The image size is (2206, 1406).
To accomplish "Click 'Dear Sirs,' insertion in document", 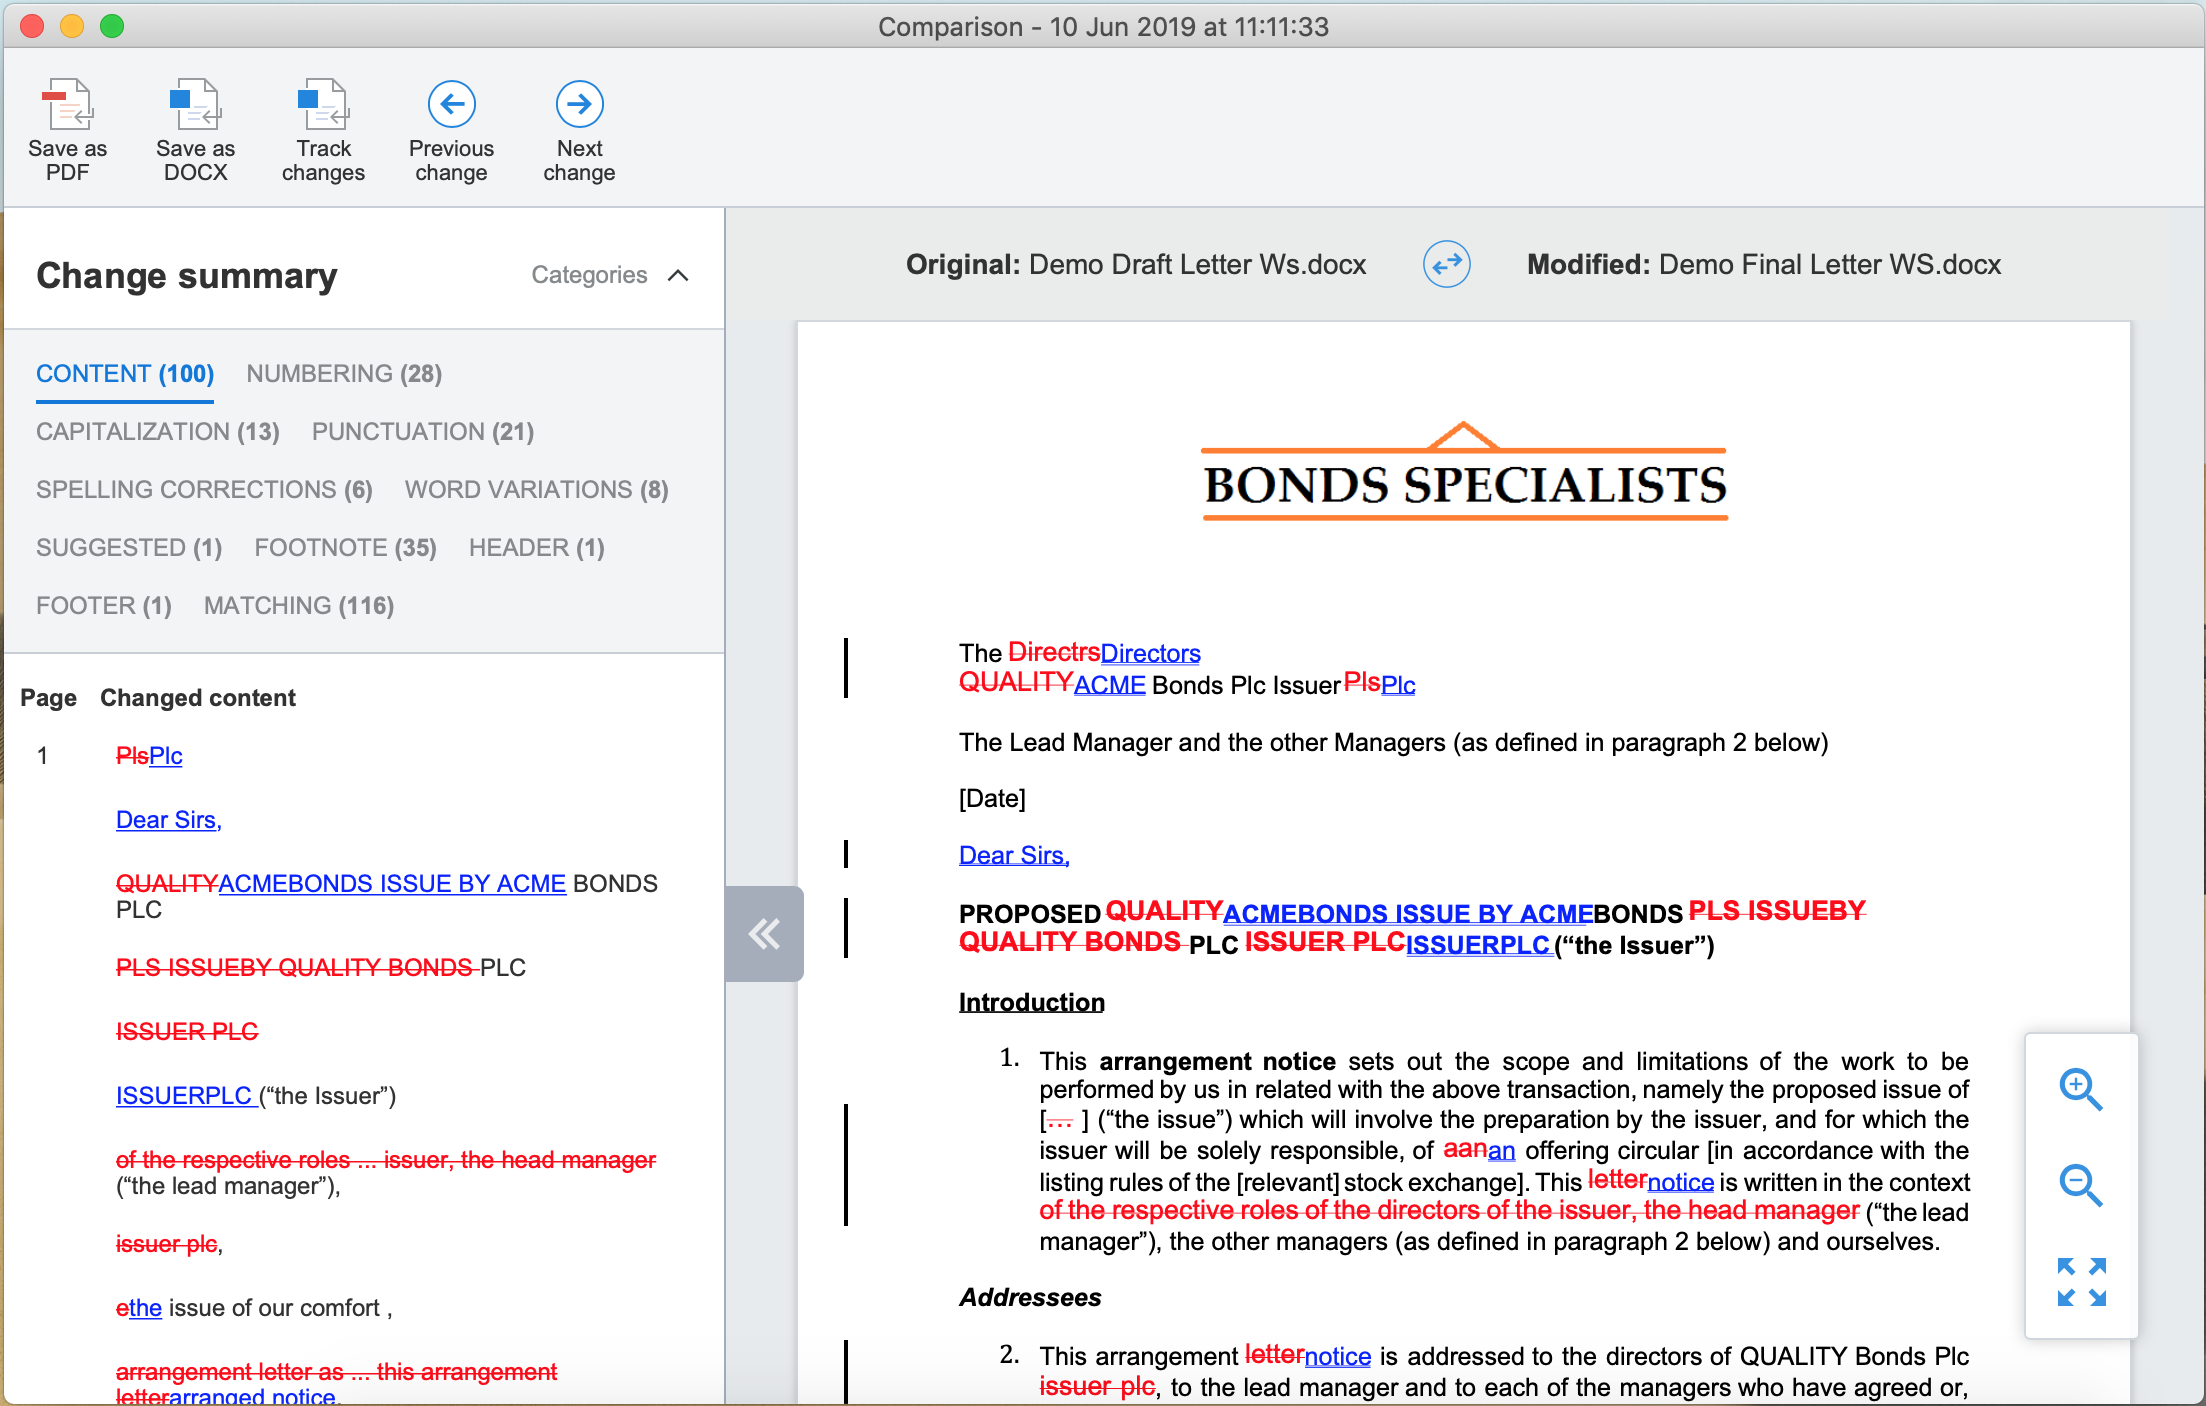I will point(1014,855).
